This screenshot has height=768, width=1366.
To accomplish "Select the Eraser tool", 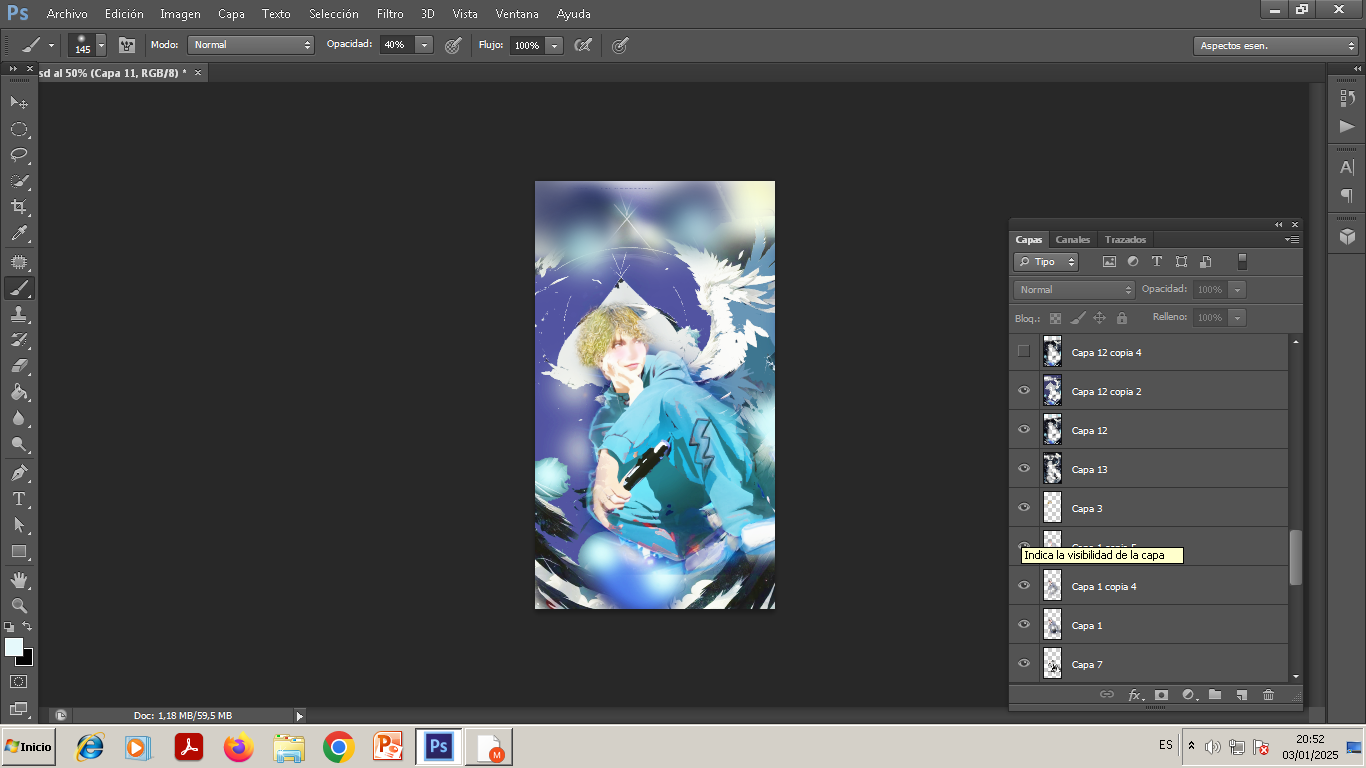I will pos(19,366).
